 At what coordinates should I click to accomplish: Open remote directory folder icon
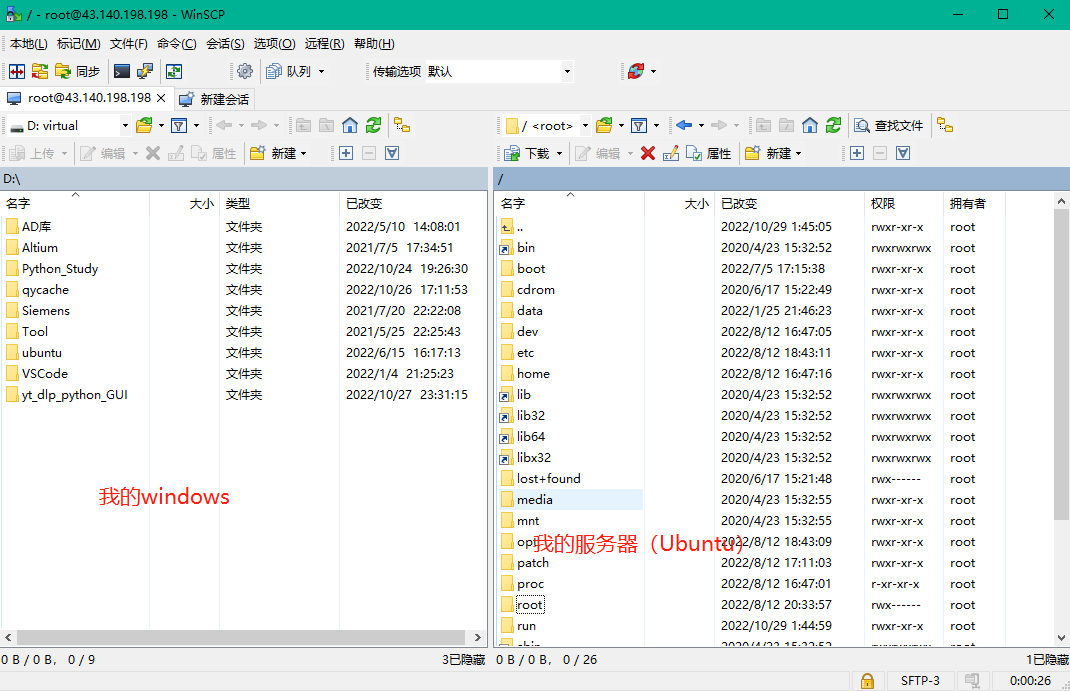[604, 126]
